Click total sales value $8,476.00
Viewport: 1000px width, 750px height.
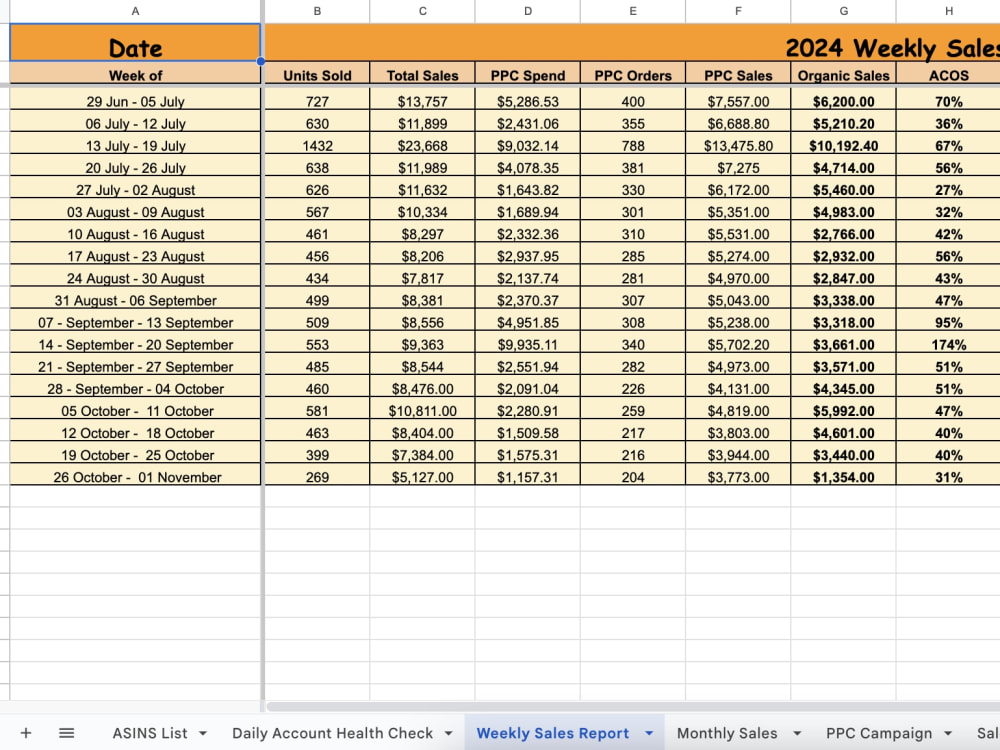pos(422,388)
